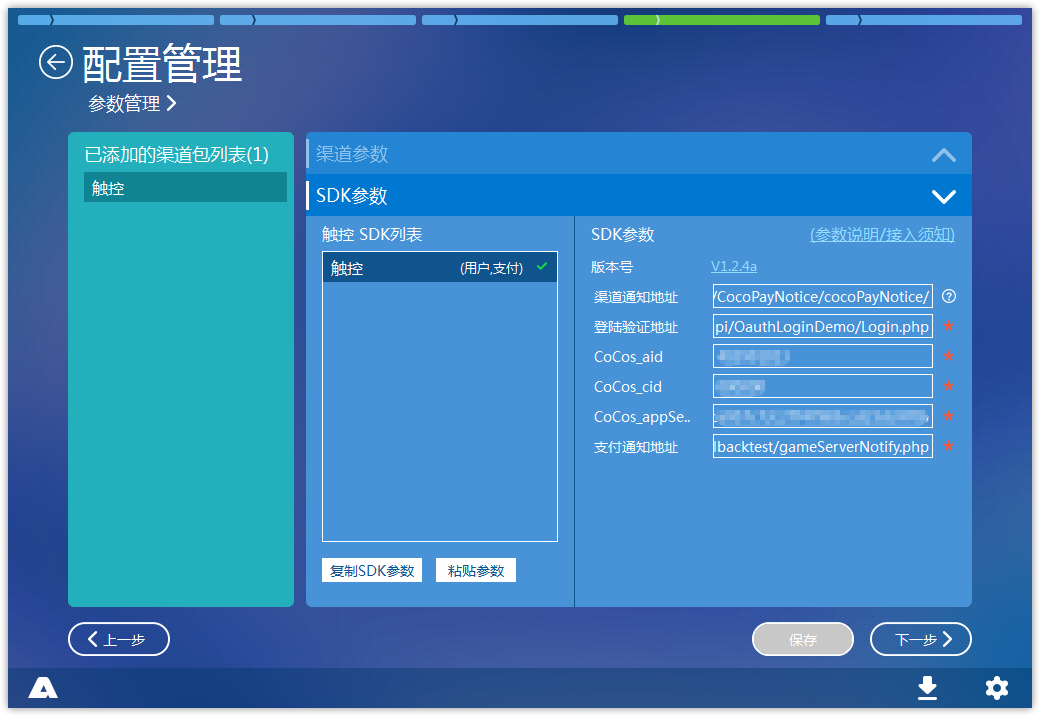Select 触控 in 已添加的渠道包列表

[x=184, y=187]
